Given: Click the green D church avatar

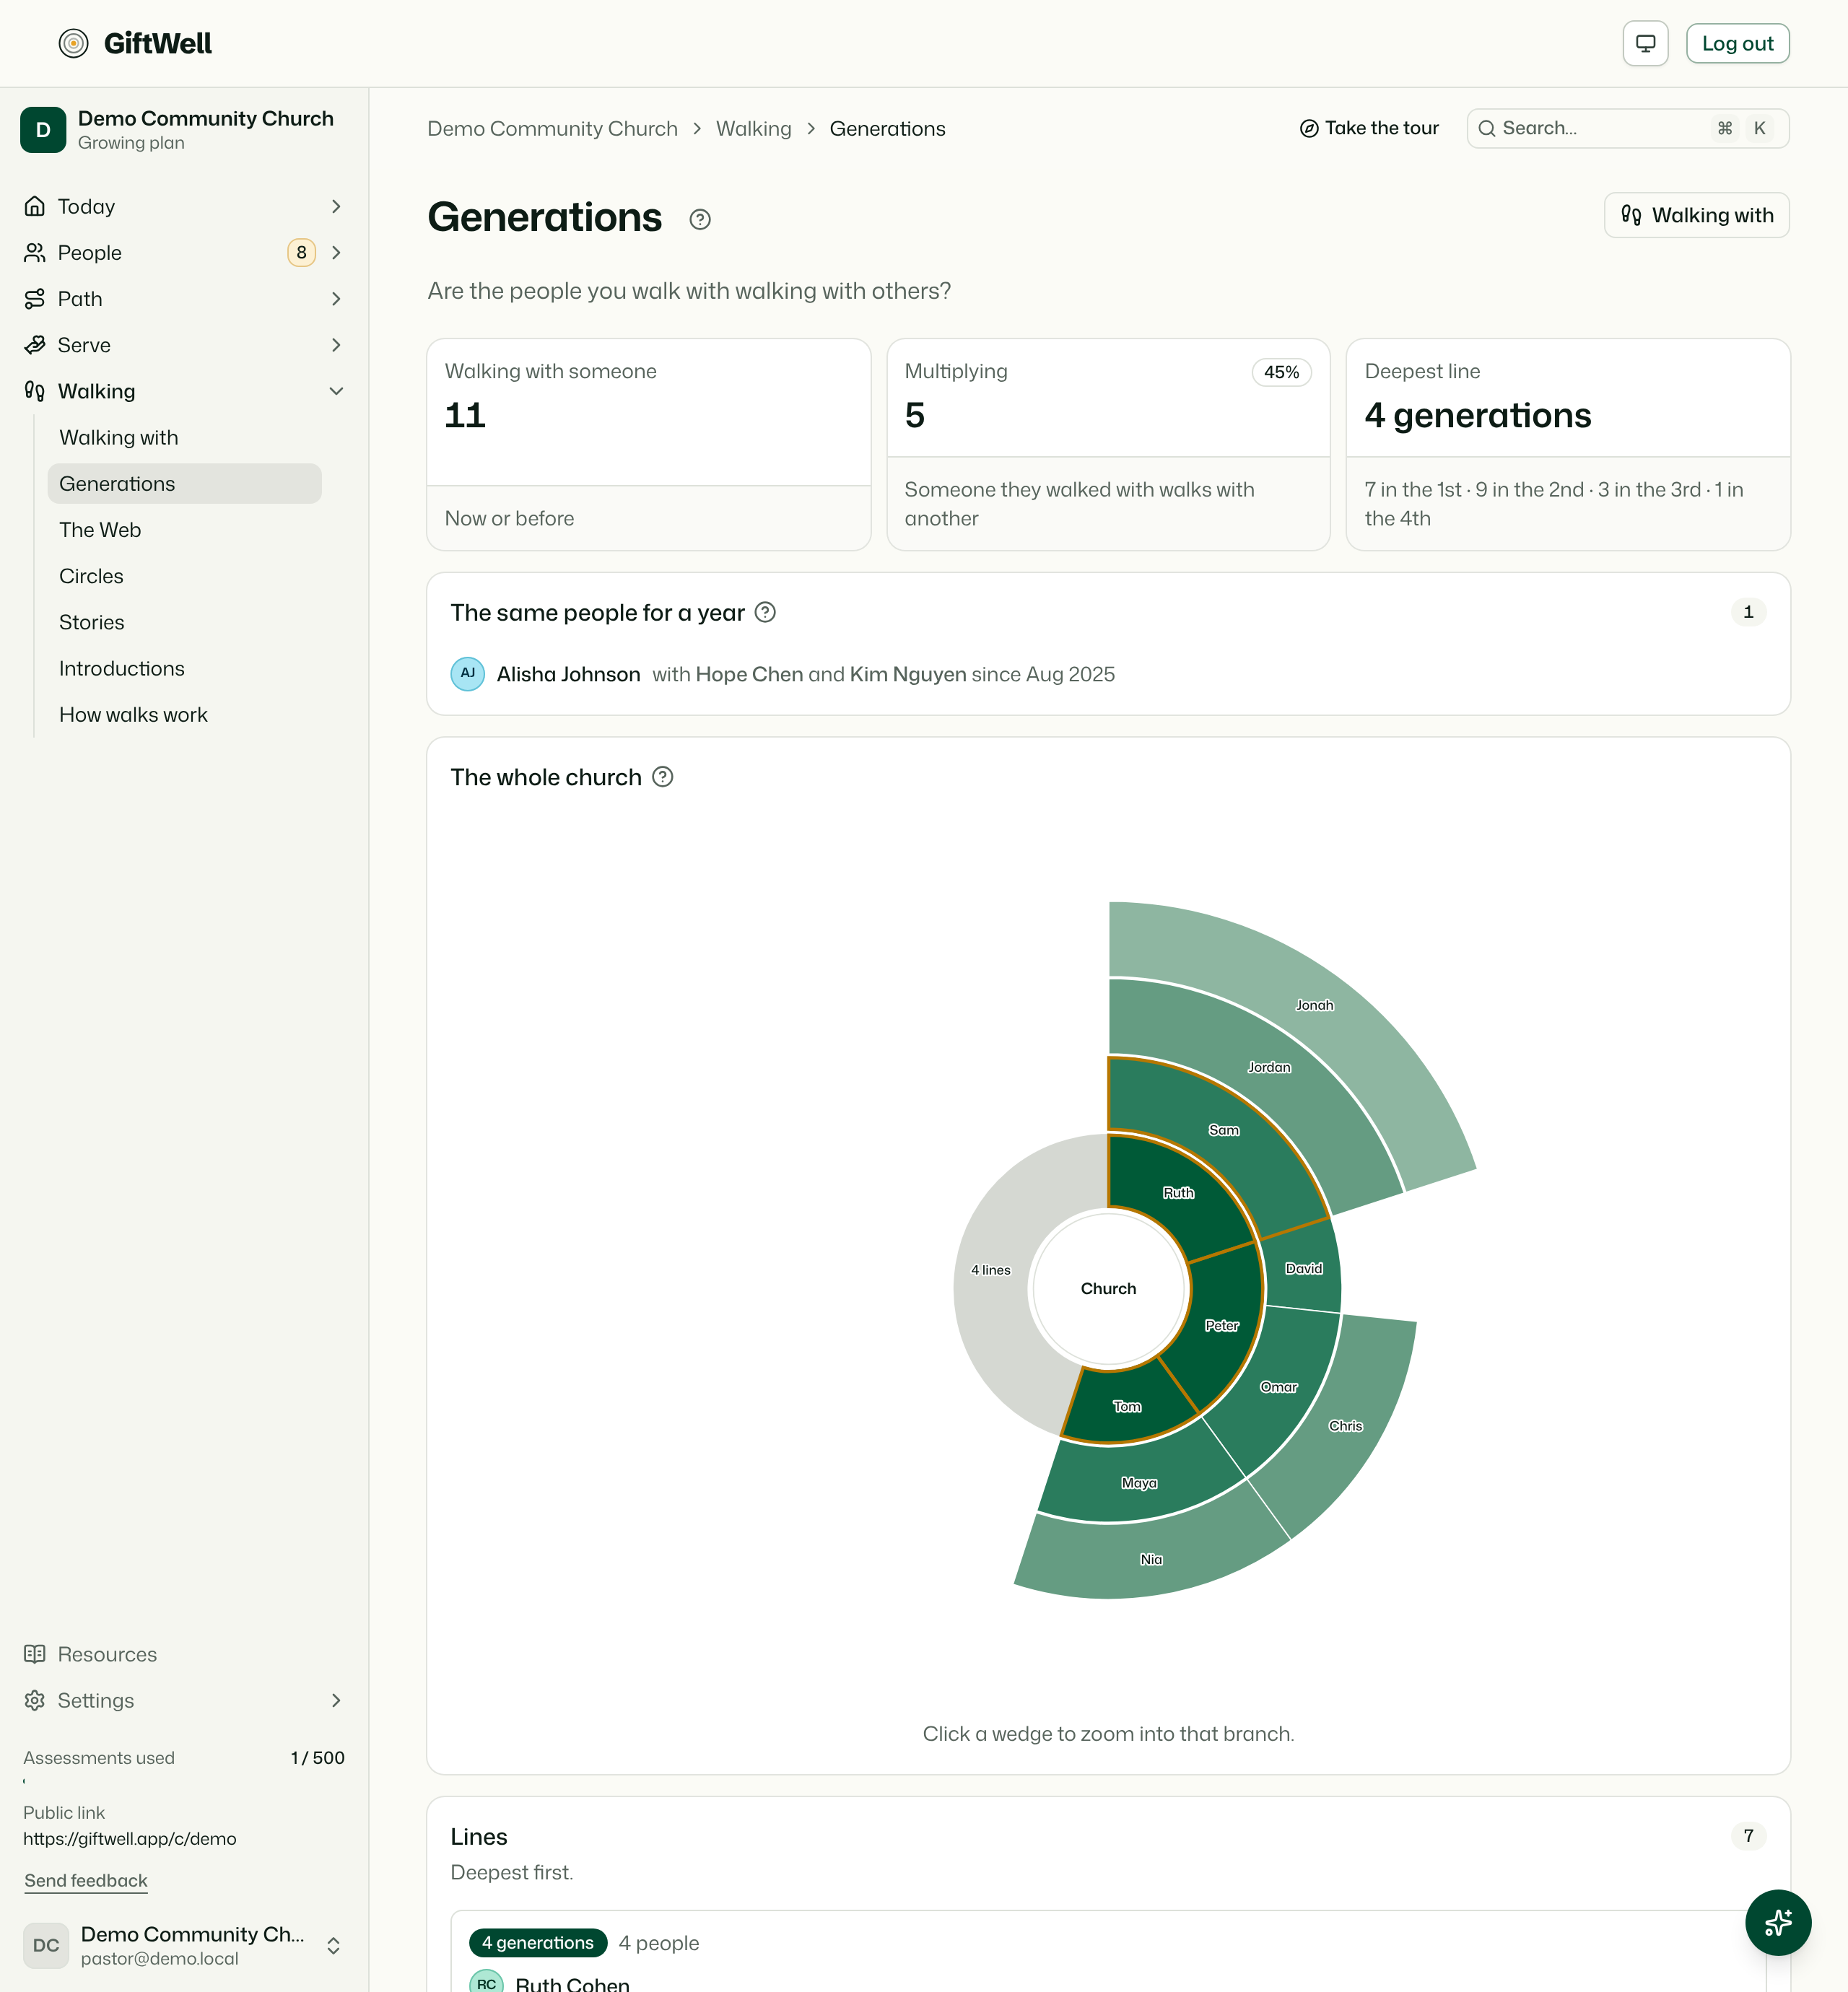Looking at the screenshot, I should coord(43,130).
